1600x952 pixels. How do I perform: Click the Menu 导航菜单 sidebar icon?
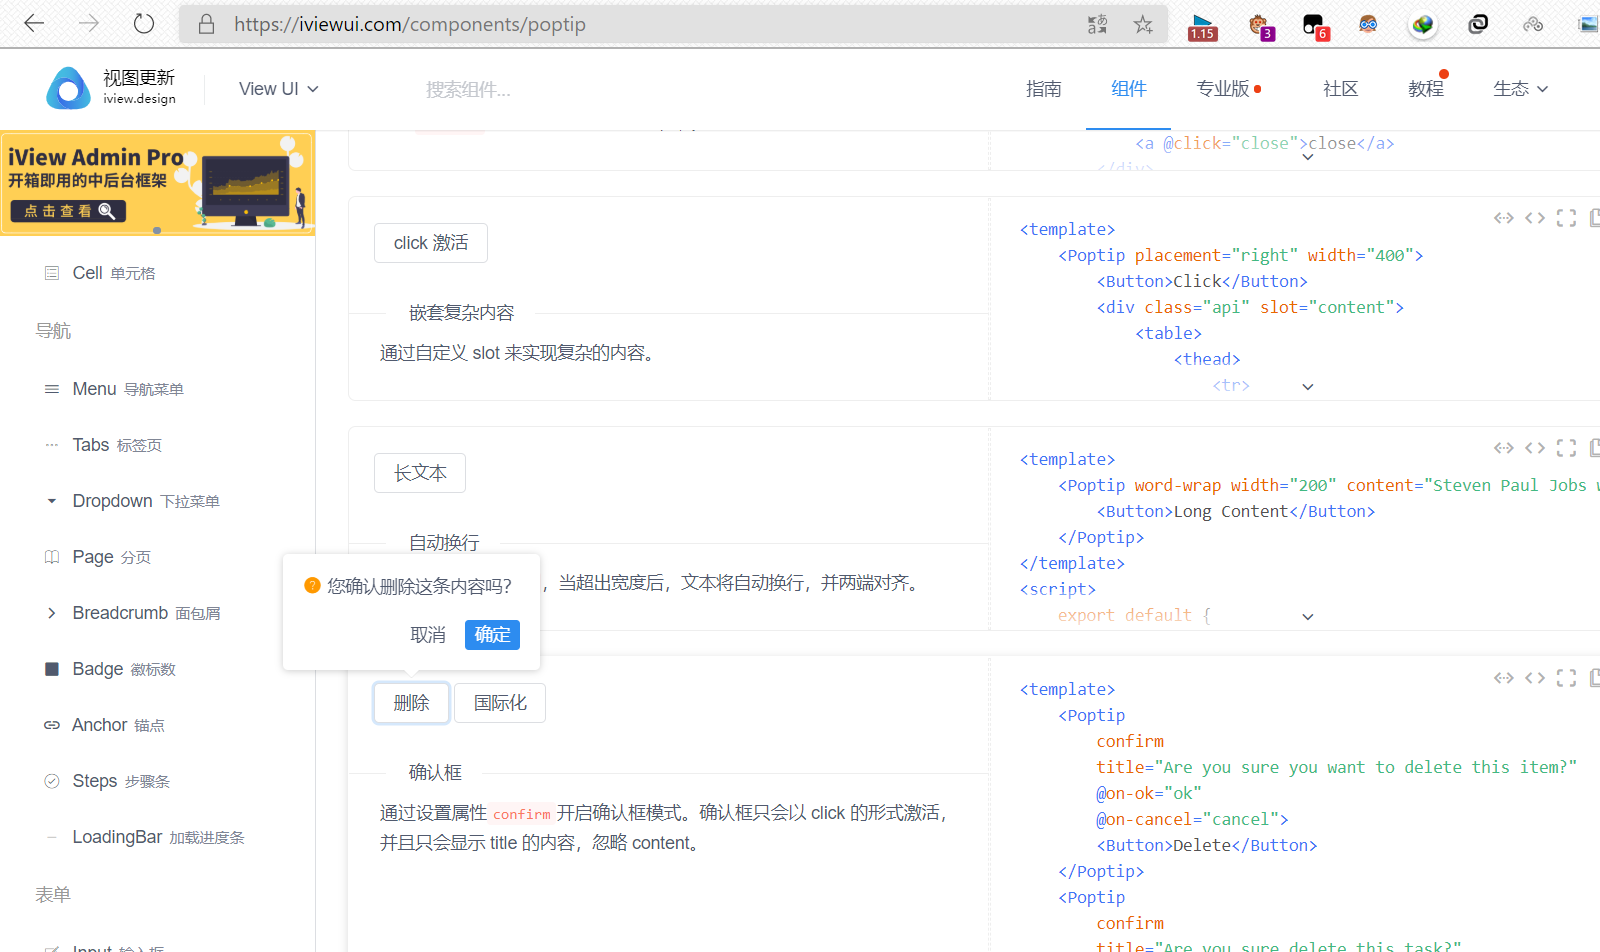pyautogui.click(x=52, y=389)
